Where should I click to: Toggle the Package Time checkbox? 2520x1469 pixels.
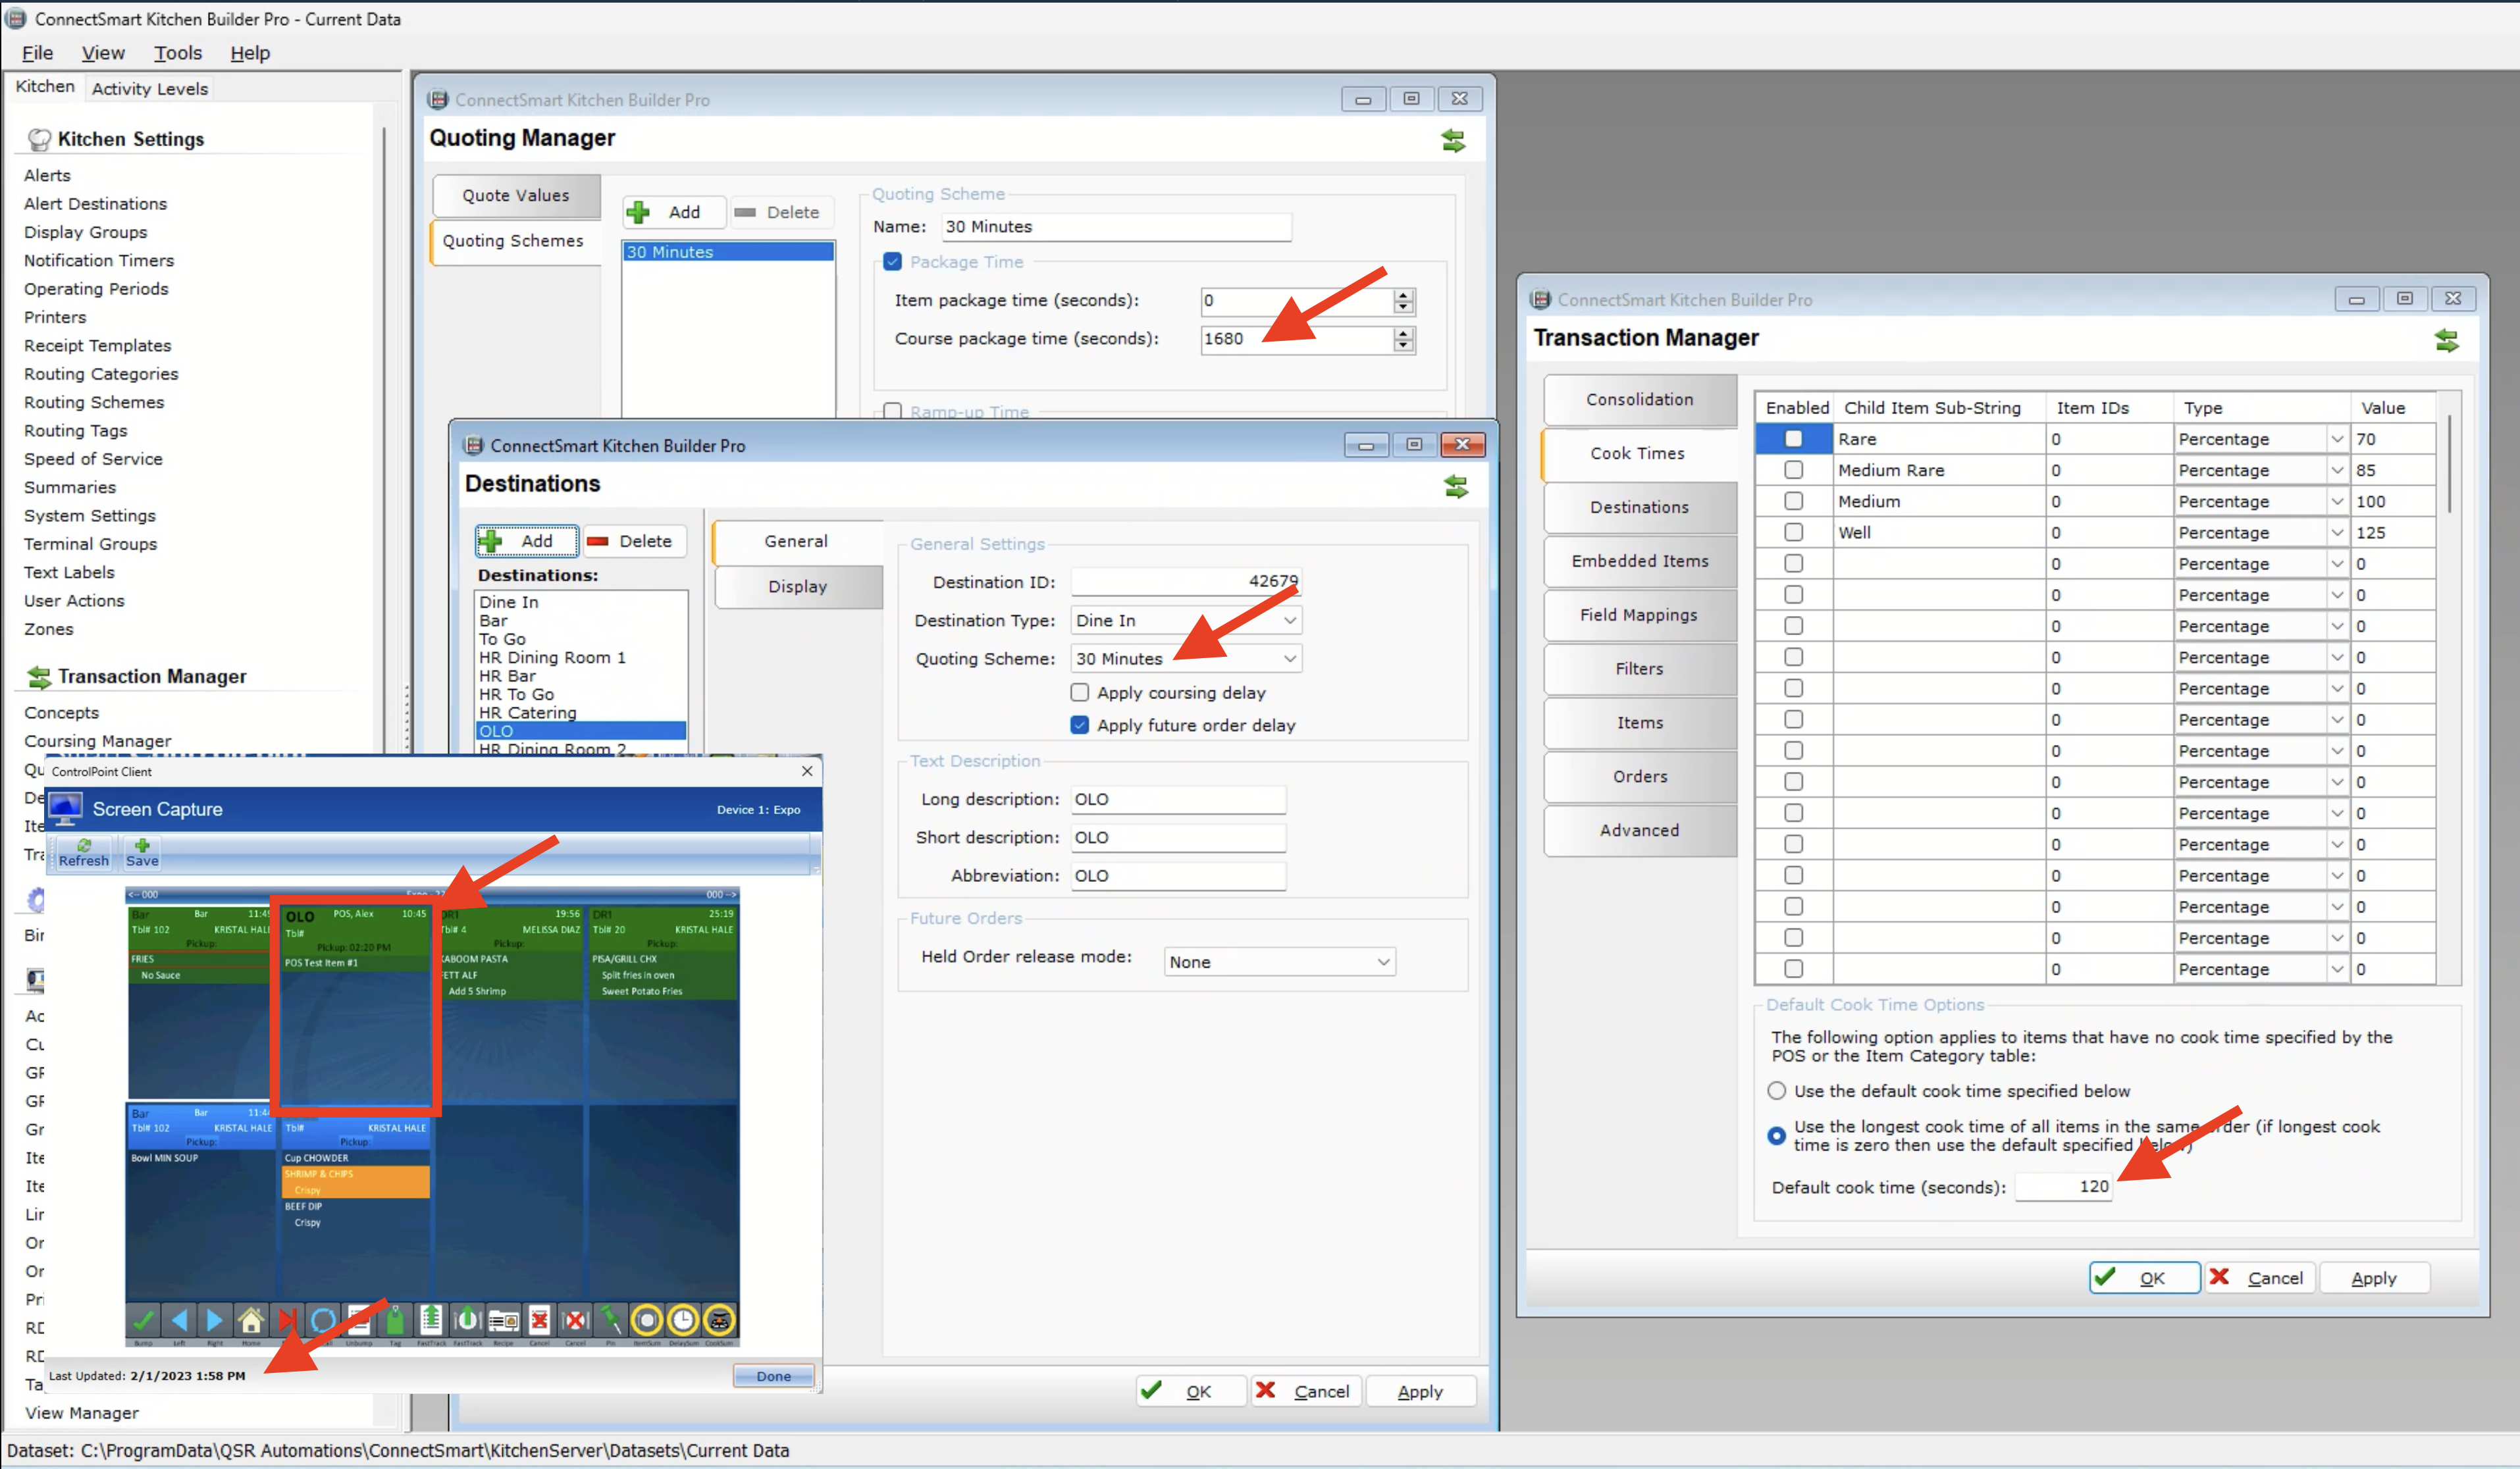[x=893, y=262]
